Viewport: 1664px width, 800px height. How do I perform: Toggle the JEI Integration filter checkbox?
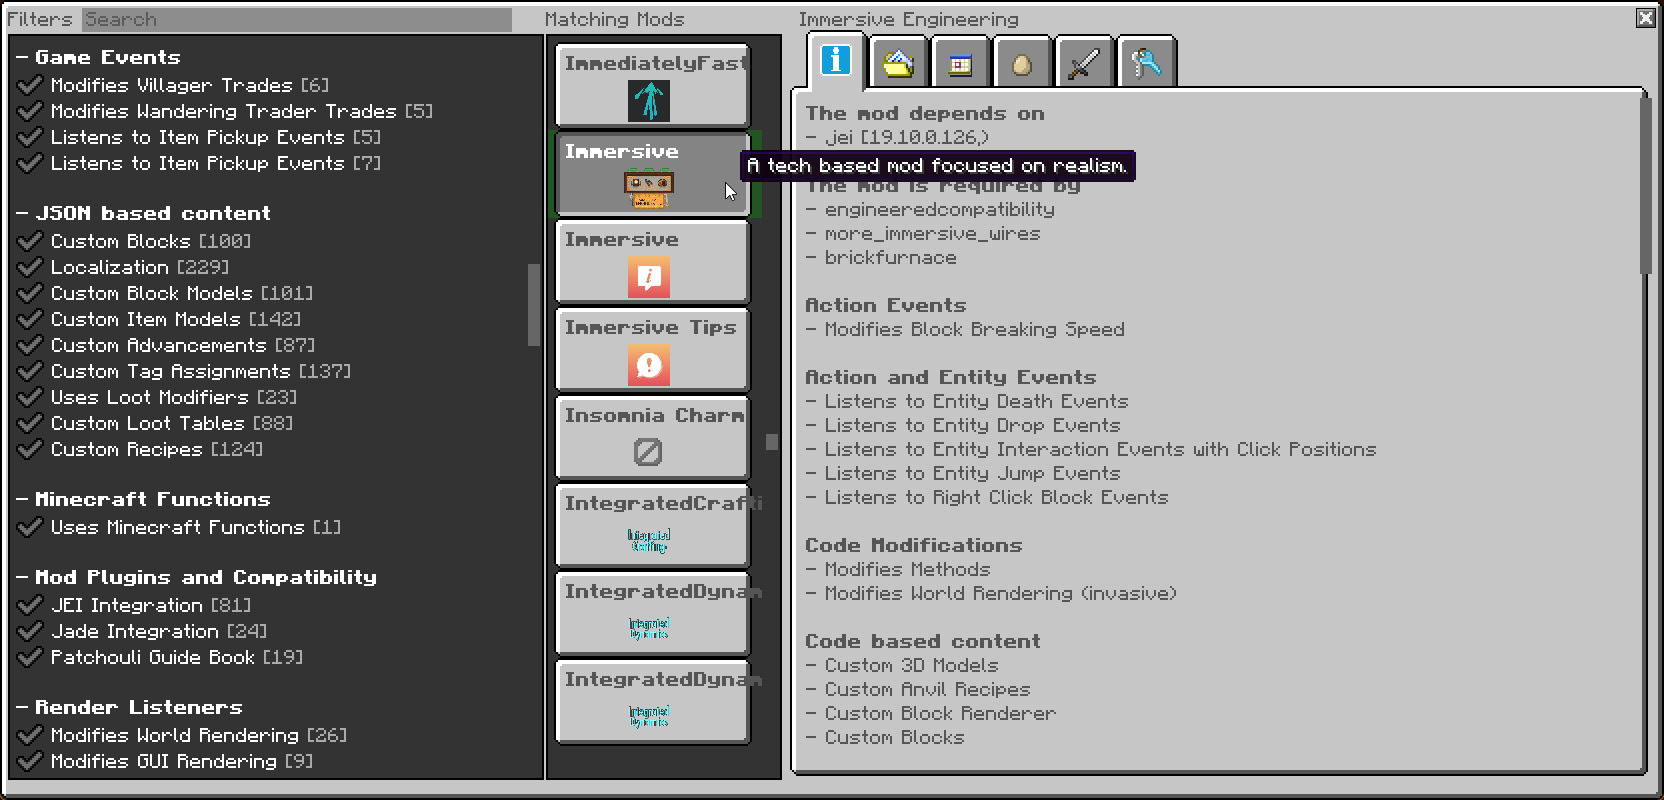[x=30, y=606]
